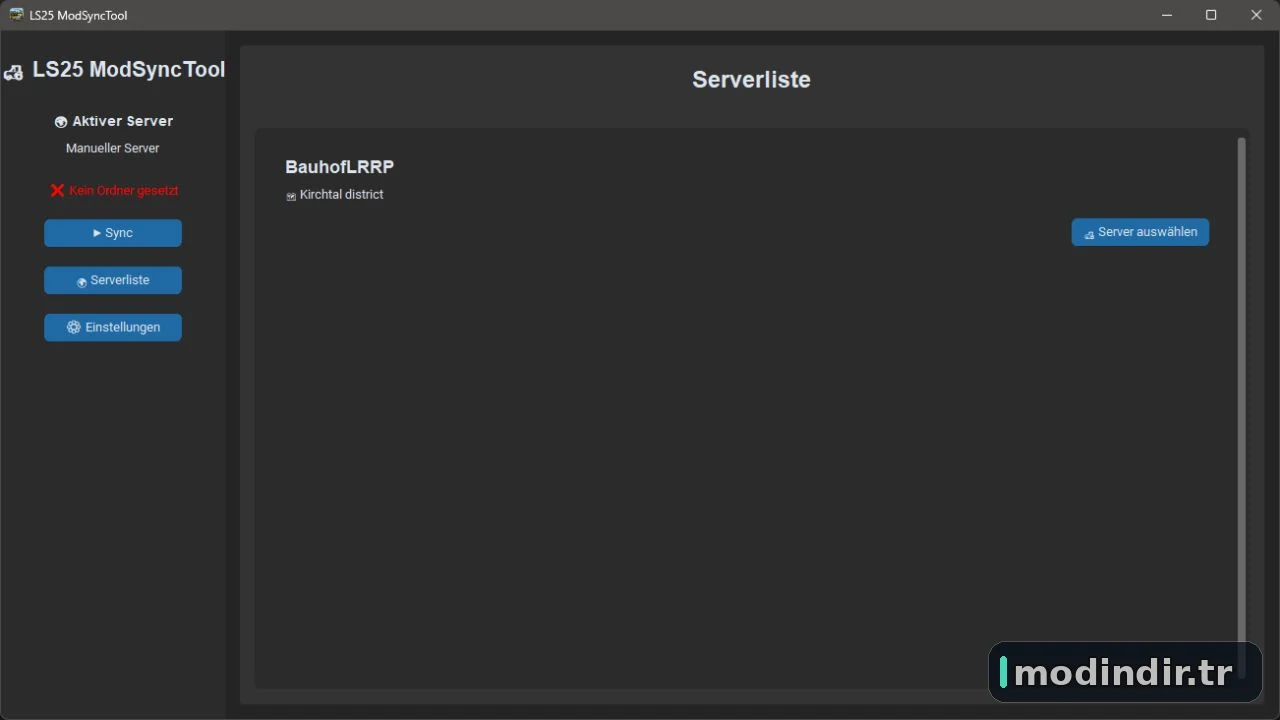
Task: Maximize the LS25 ModSyncTool window
Action: (1211, 15)
